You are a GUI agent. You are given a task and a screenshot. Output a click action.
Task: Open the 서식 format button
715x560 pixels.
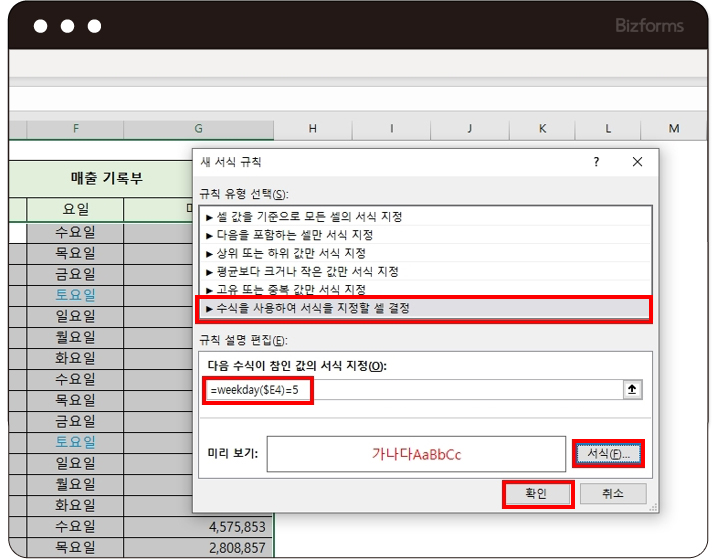607,454
